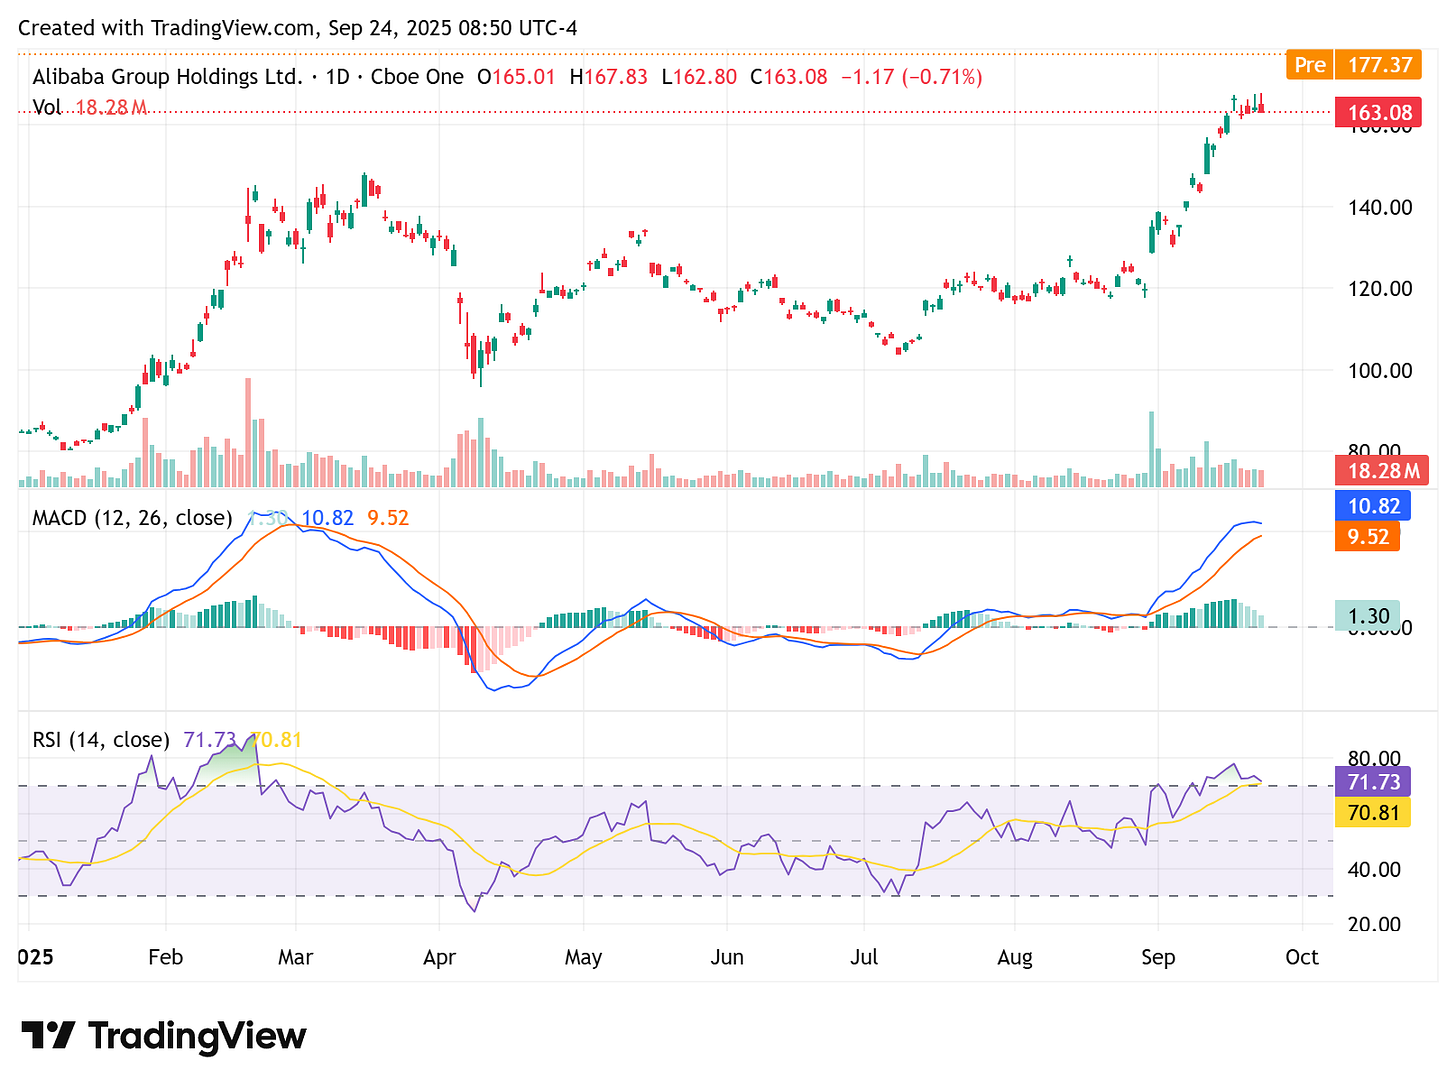Click the open value O165.01
This screenshot has height=1090, width=1456.
[516, 77]
